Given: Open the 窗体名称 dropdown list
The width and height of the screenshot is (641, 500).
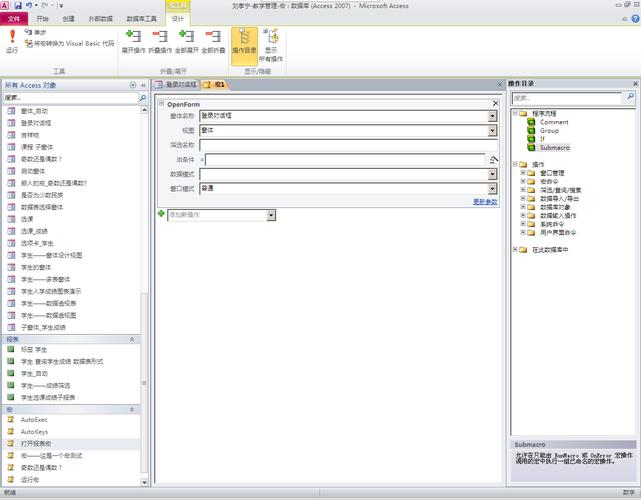Looking at the screenshot, I should [492, 116].
